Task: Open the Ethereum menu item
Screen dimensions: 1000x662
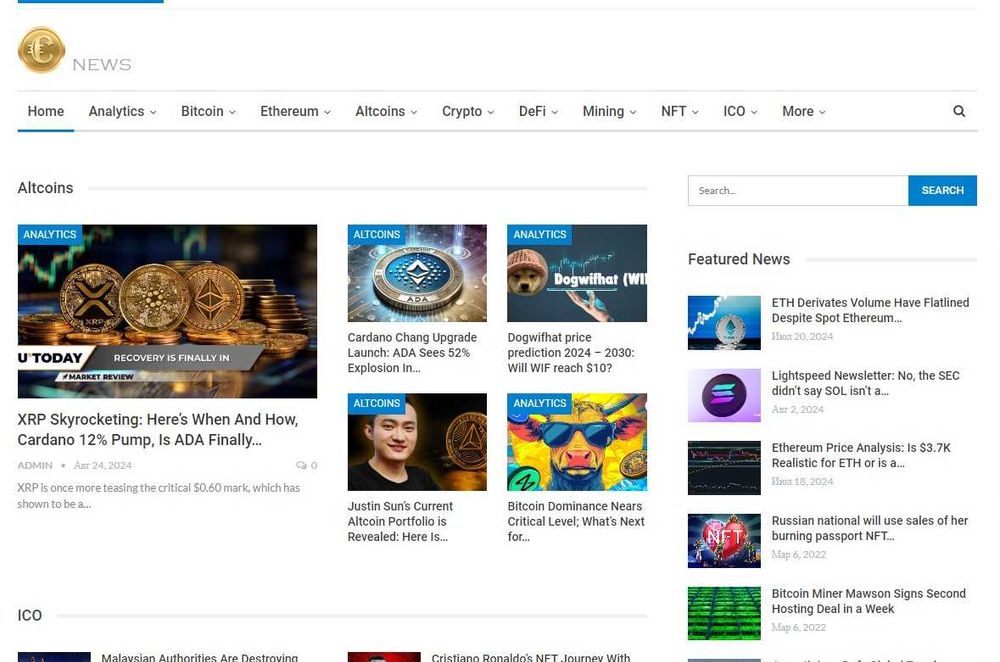Action: (x=289, y=111)
